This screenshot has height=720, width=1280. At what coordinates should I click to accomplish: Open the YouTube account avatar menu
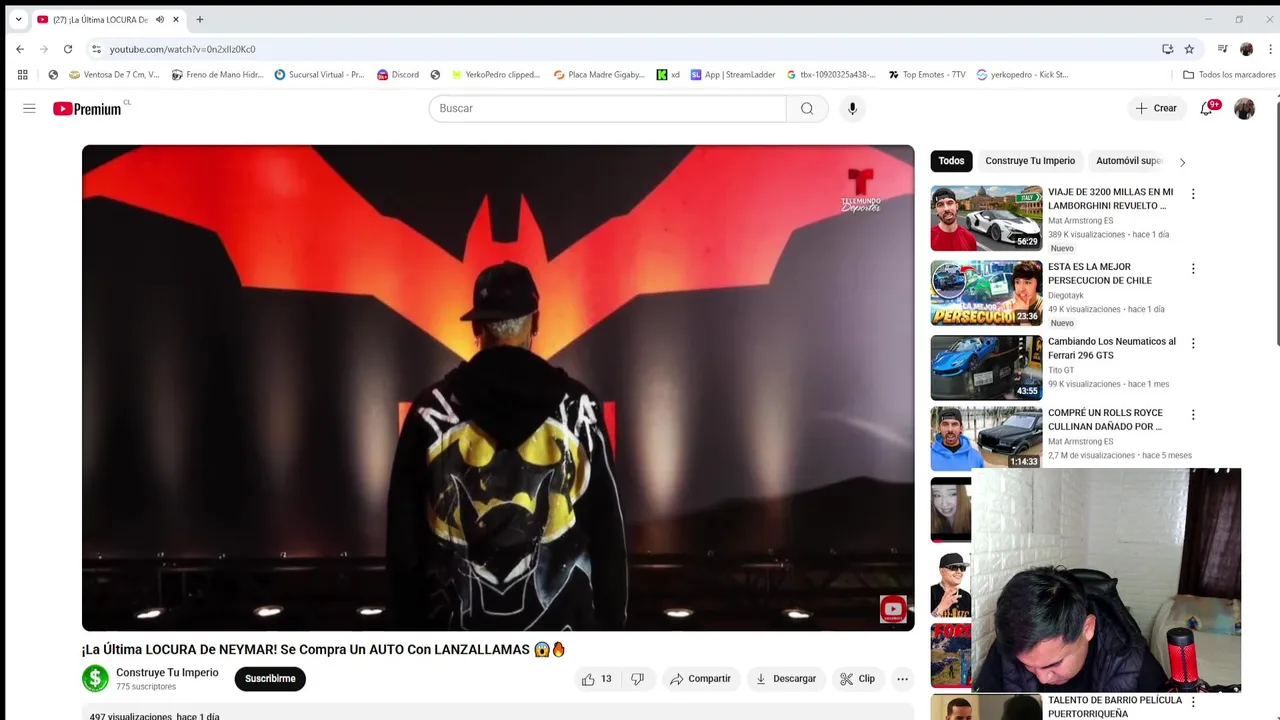(x=1244, y=108)
